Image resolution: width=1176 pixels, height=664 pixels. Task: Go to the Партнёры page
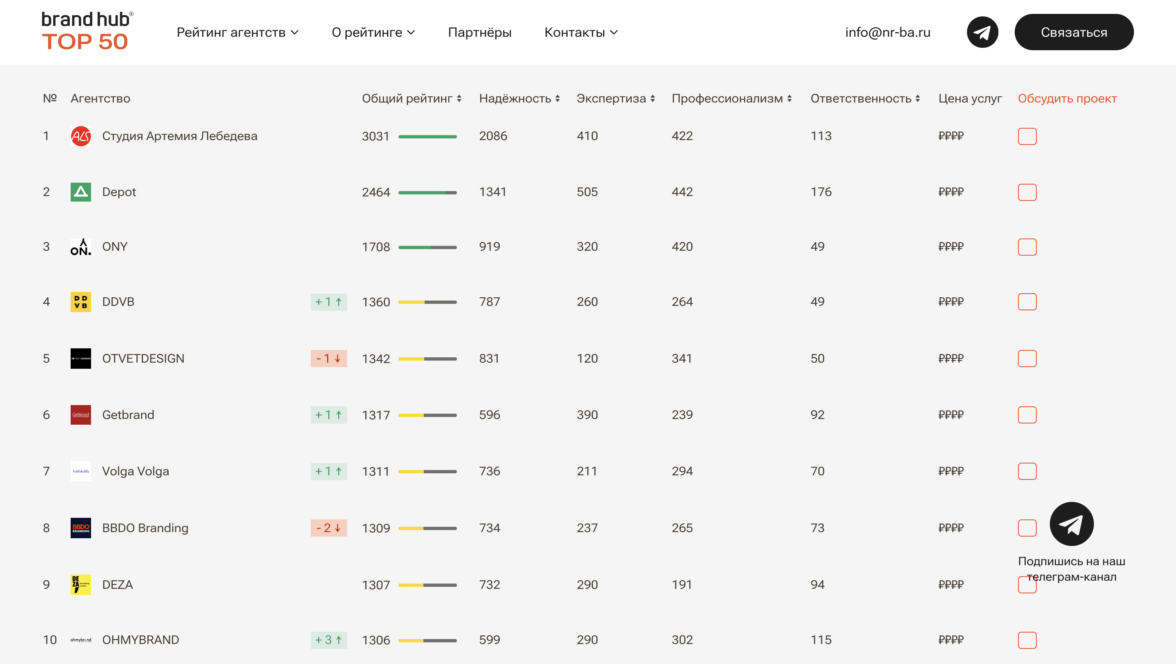point(480,32)
